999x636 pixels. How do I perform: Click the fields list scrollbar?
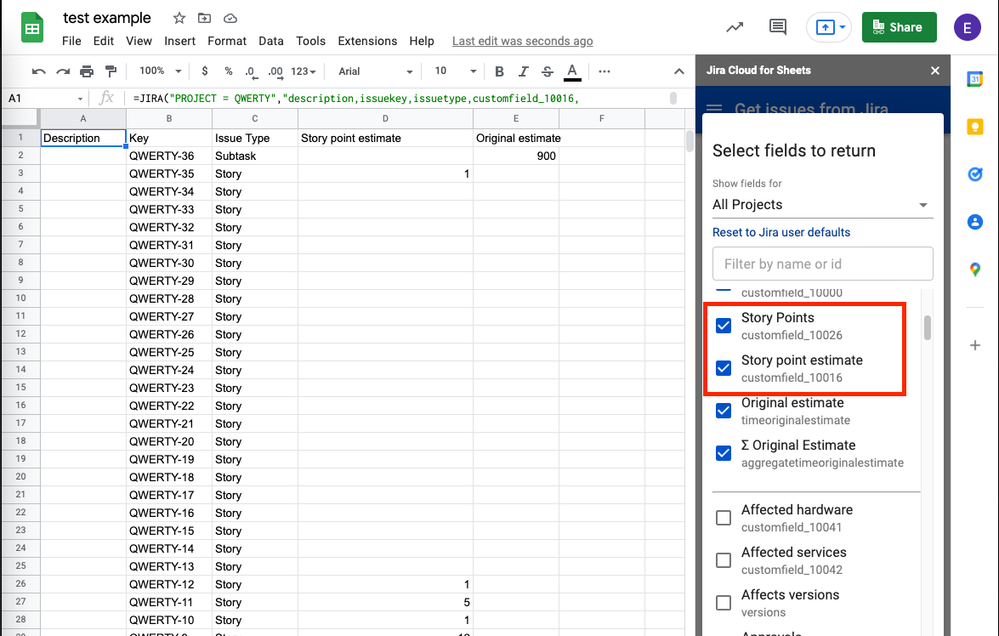(927, 328)
